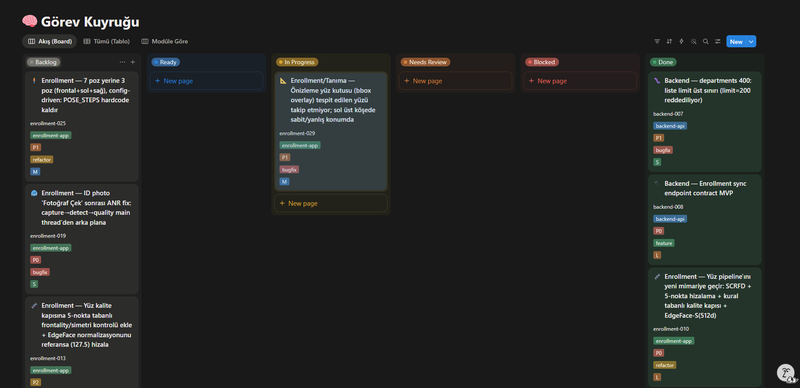Expand the dropdown arrow beside New

751,41
